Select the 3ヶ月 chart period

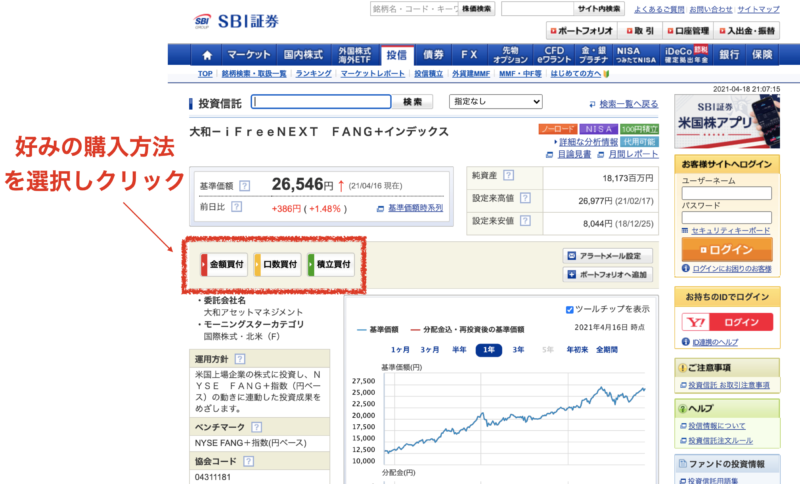[430, 350]
